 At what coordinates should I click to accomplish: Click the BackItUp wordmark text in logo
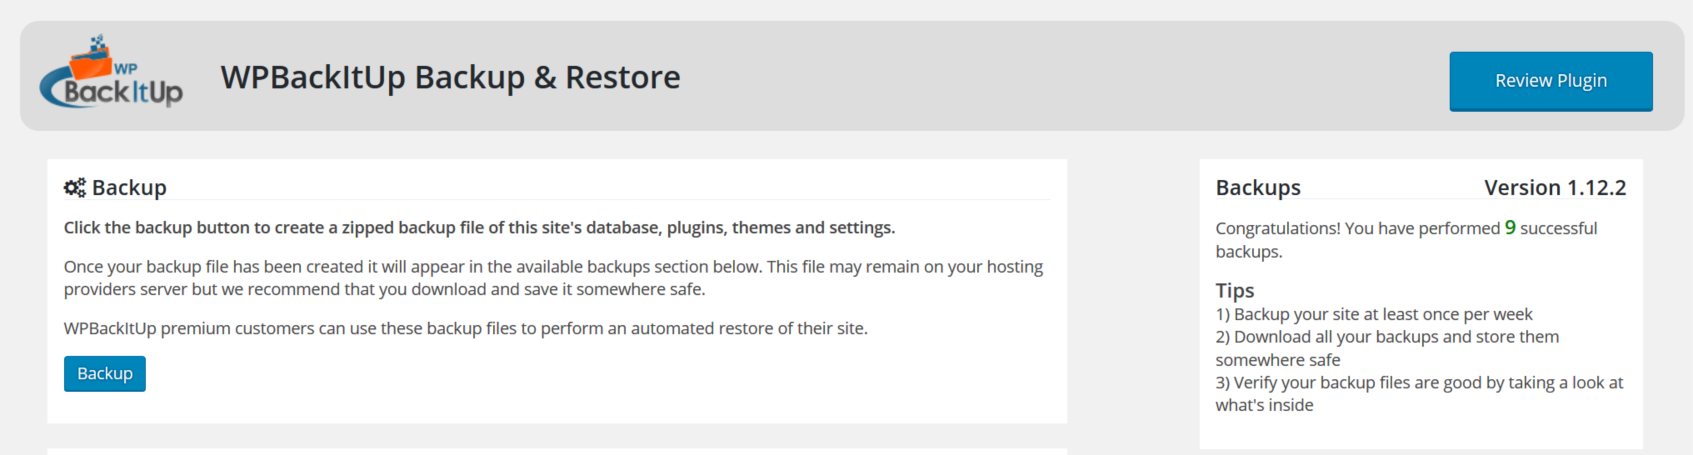coord(123,92)
